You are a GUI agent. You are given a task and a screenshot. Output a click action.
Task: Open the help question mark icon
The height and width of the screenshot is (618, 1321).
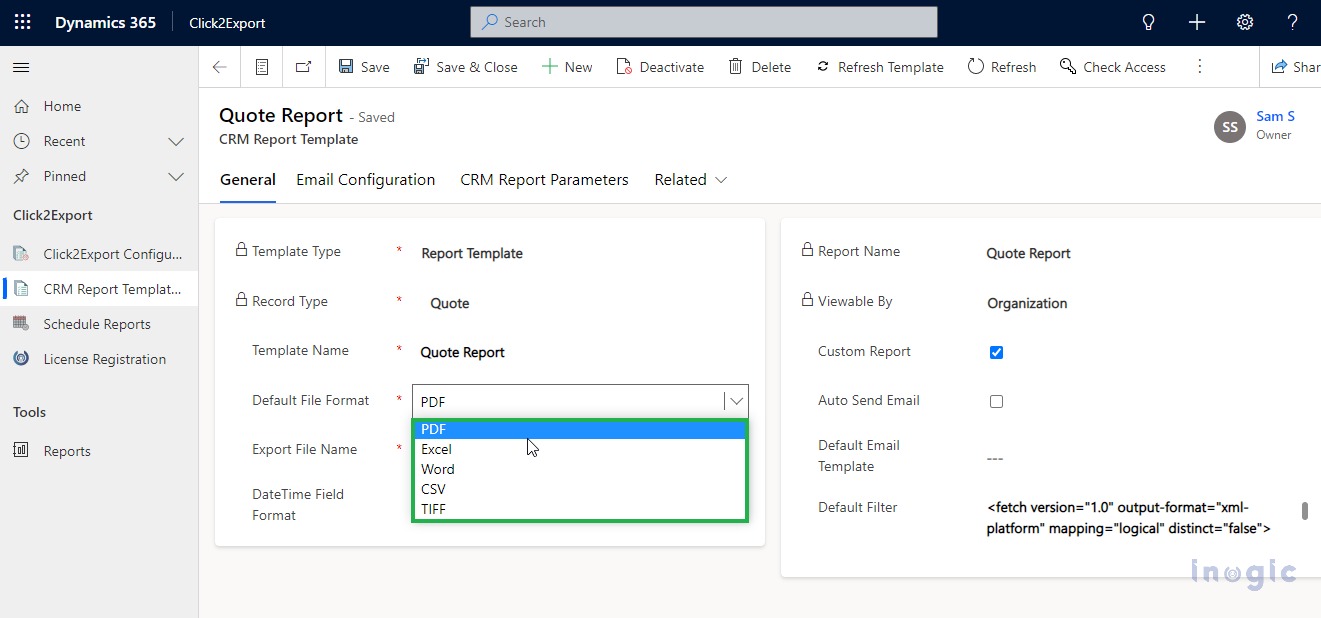1293,22
